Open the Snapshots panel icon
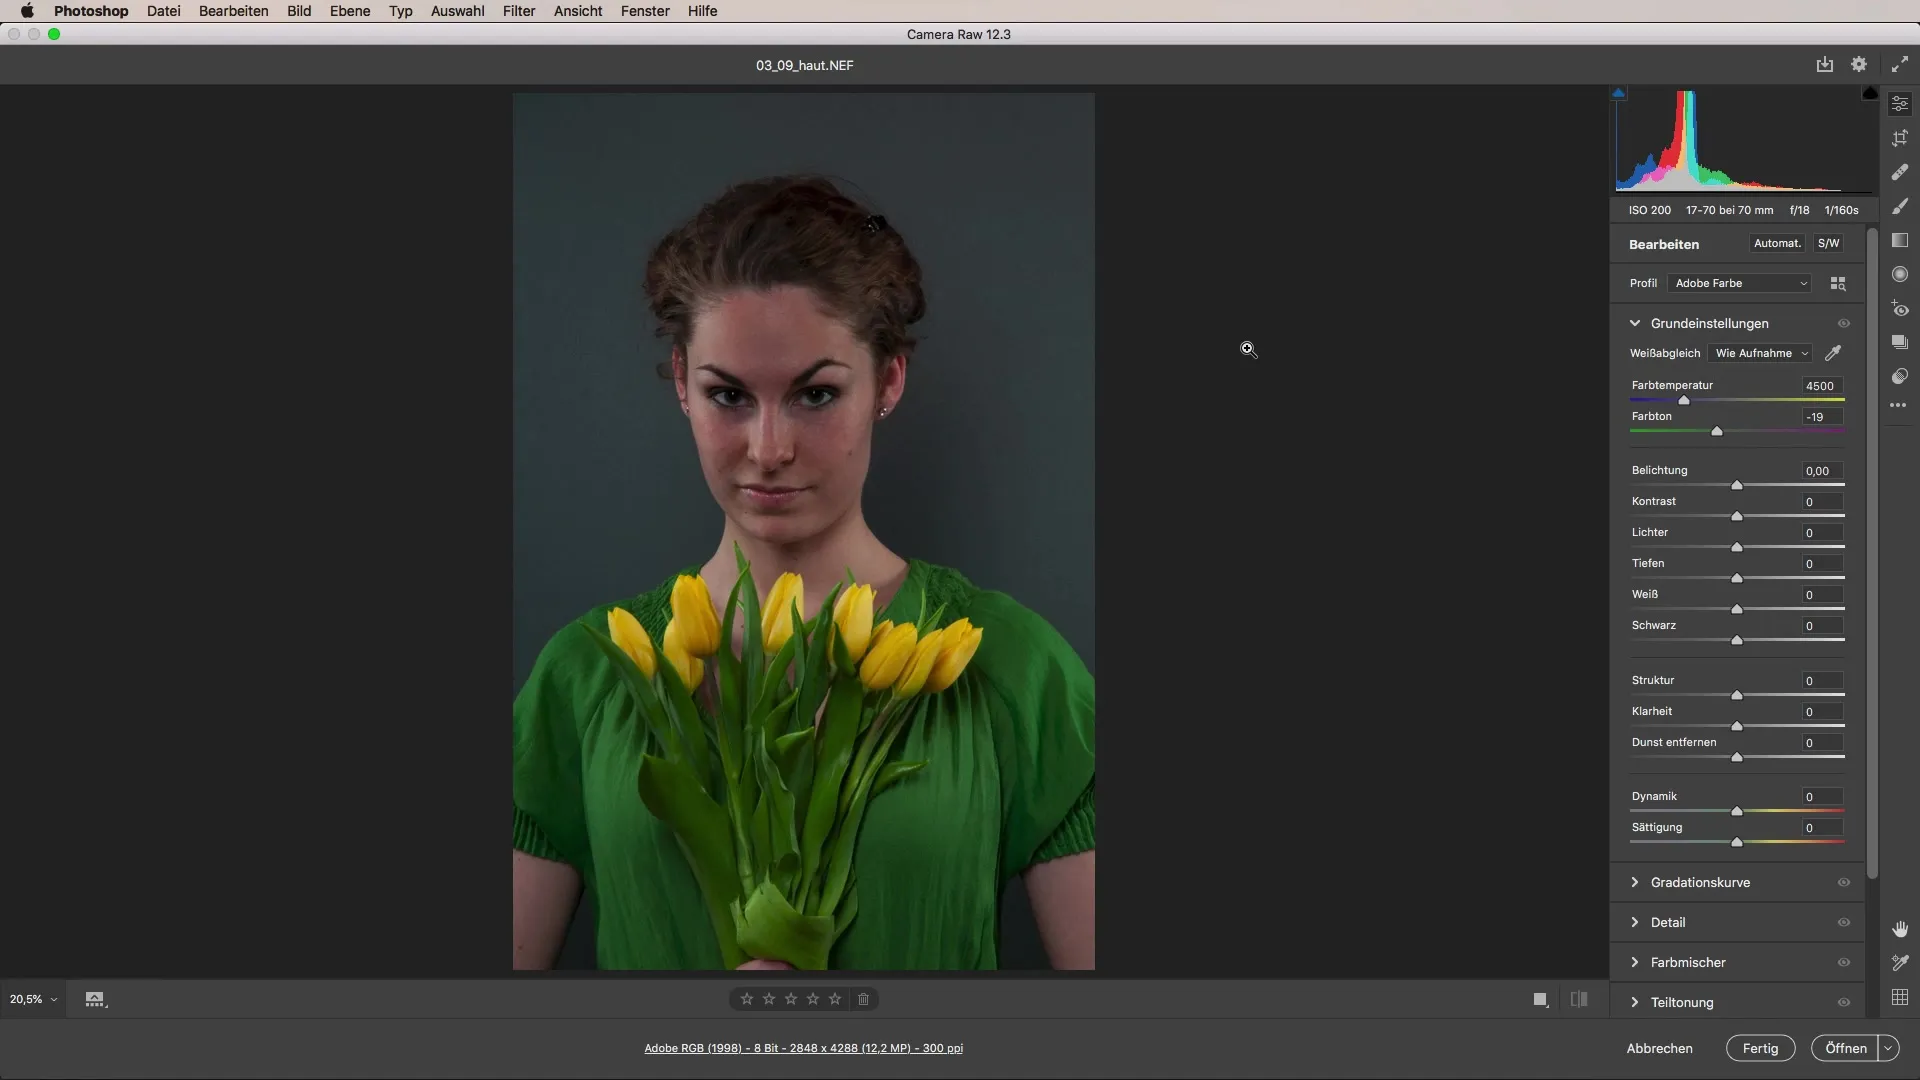Viewport: 1920px width, 1080px height. point(1900,342)
